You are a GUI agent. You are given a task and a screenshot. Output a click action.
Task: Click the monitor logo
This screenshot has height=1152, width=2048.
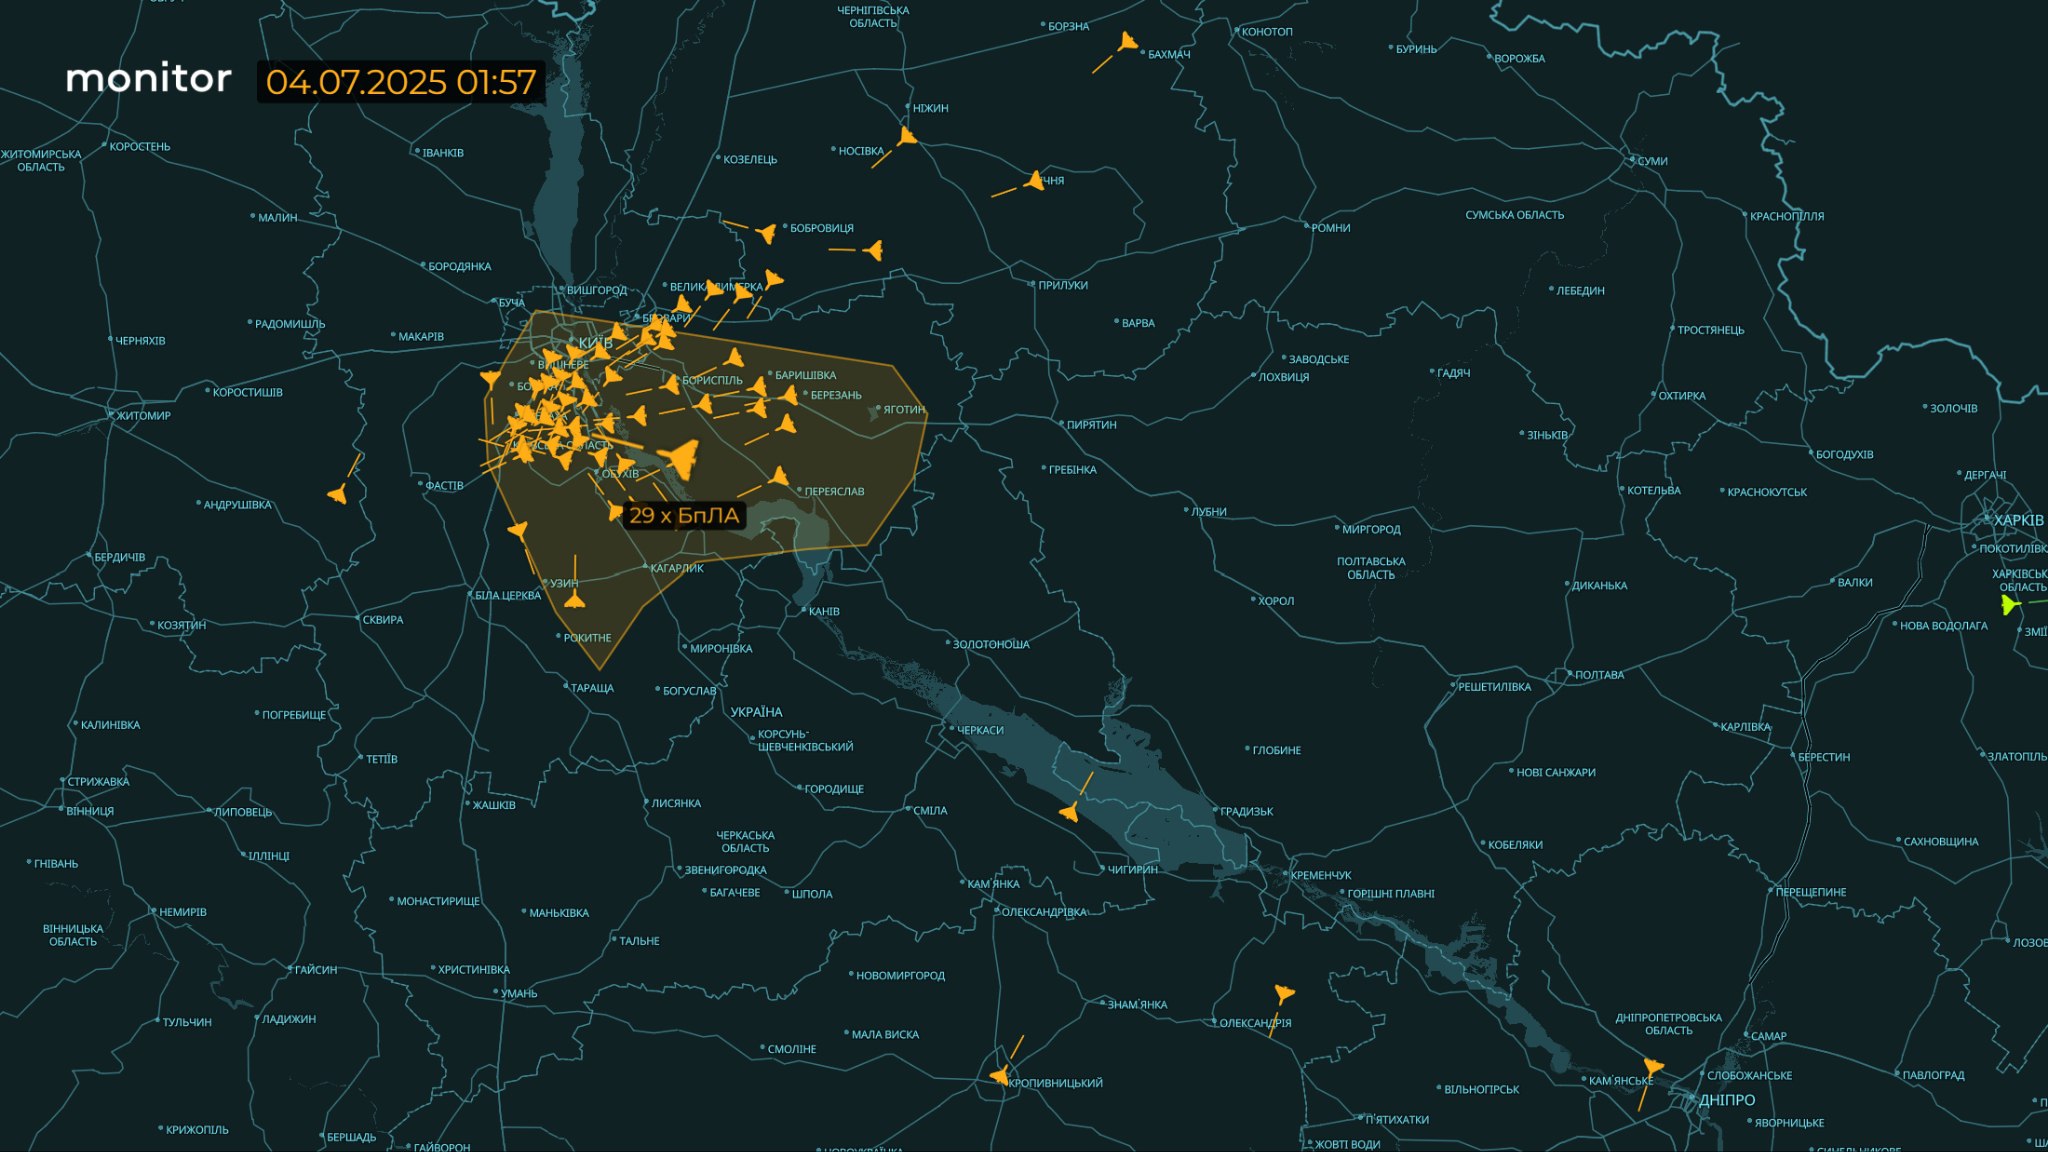148,78
